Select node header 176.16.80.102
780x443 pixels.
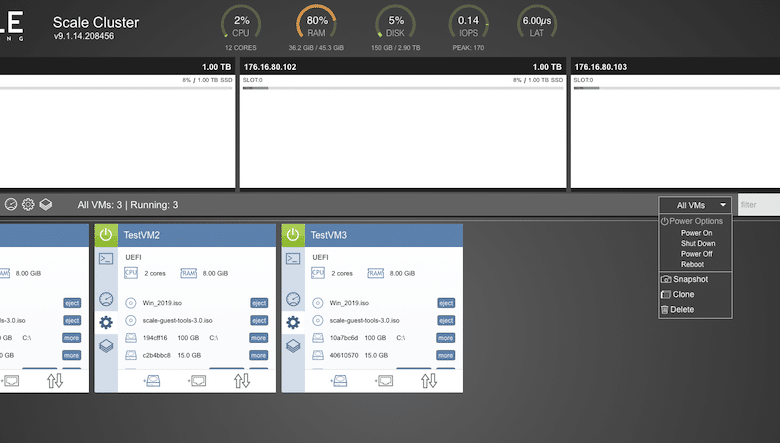tap(403, 67)
